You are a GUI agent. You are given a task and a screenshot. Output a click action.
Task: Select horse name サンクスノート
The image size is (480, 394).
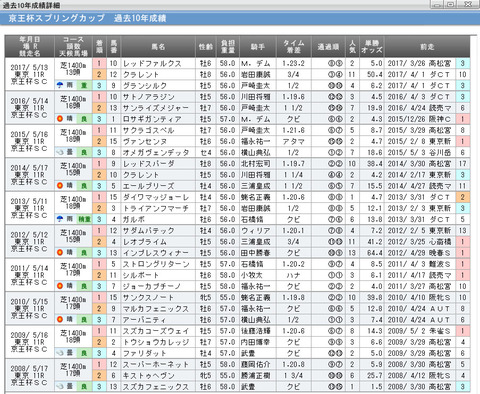pos(148,298)
